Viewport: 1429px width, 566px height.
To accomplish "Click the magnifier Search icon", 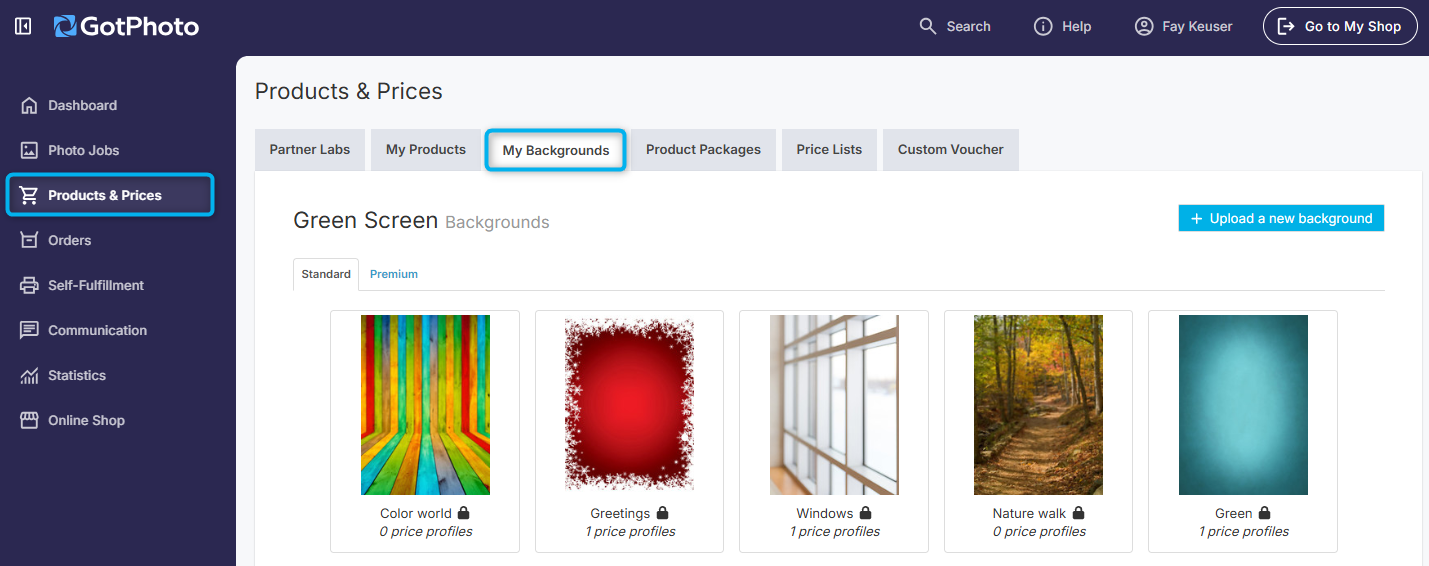I will [x=928, y=26].
